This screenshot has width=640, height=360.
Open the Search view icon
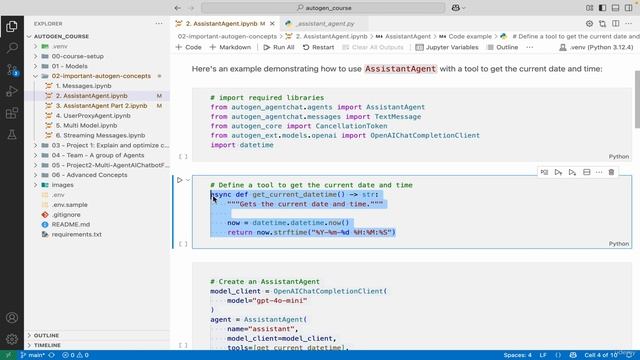tap(12, 48)
